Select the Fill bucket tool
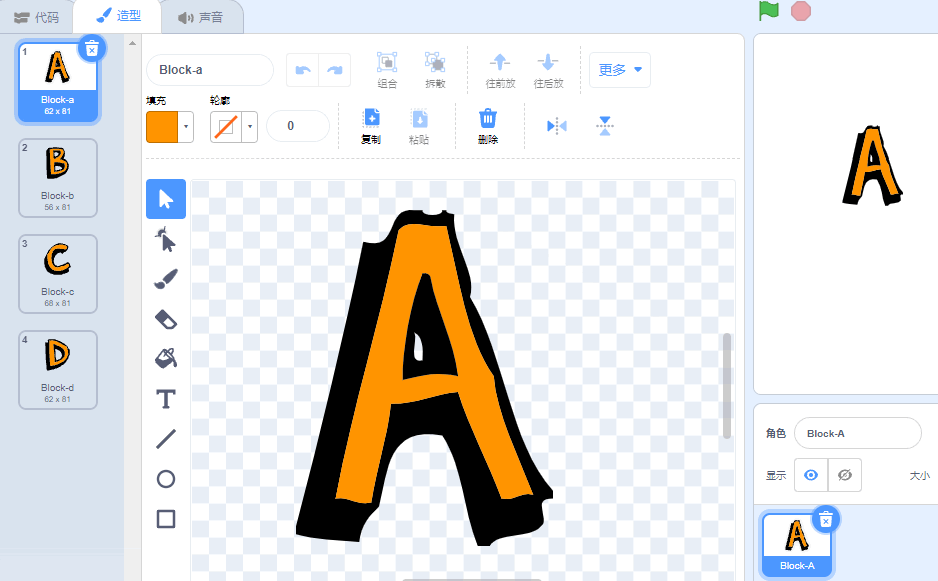 [x=166, y=358]
